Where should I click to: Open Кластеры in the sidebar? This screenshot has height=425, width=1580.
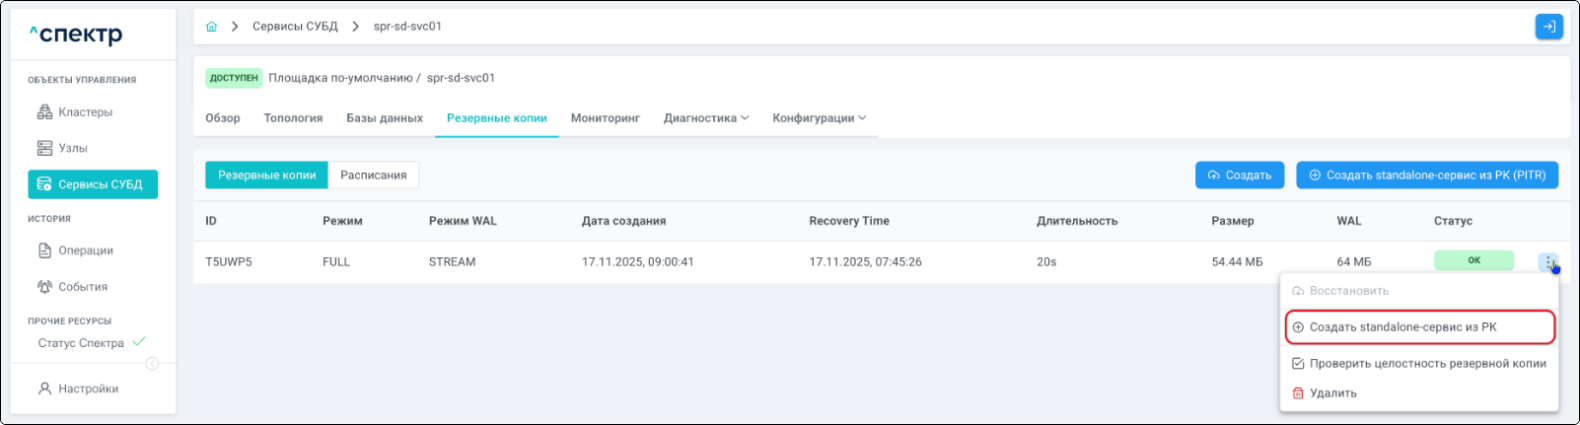(85, 112)
